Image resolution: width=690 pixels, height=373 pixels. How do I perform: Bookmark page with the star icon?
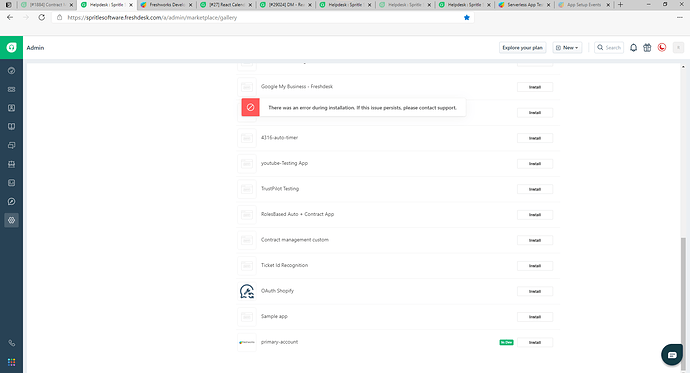(467, 18)
